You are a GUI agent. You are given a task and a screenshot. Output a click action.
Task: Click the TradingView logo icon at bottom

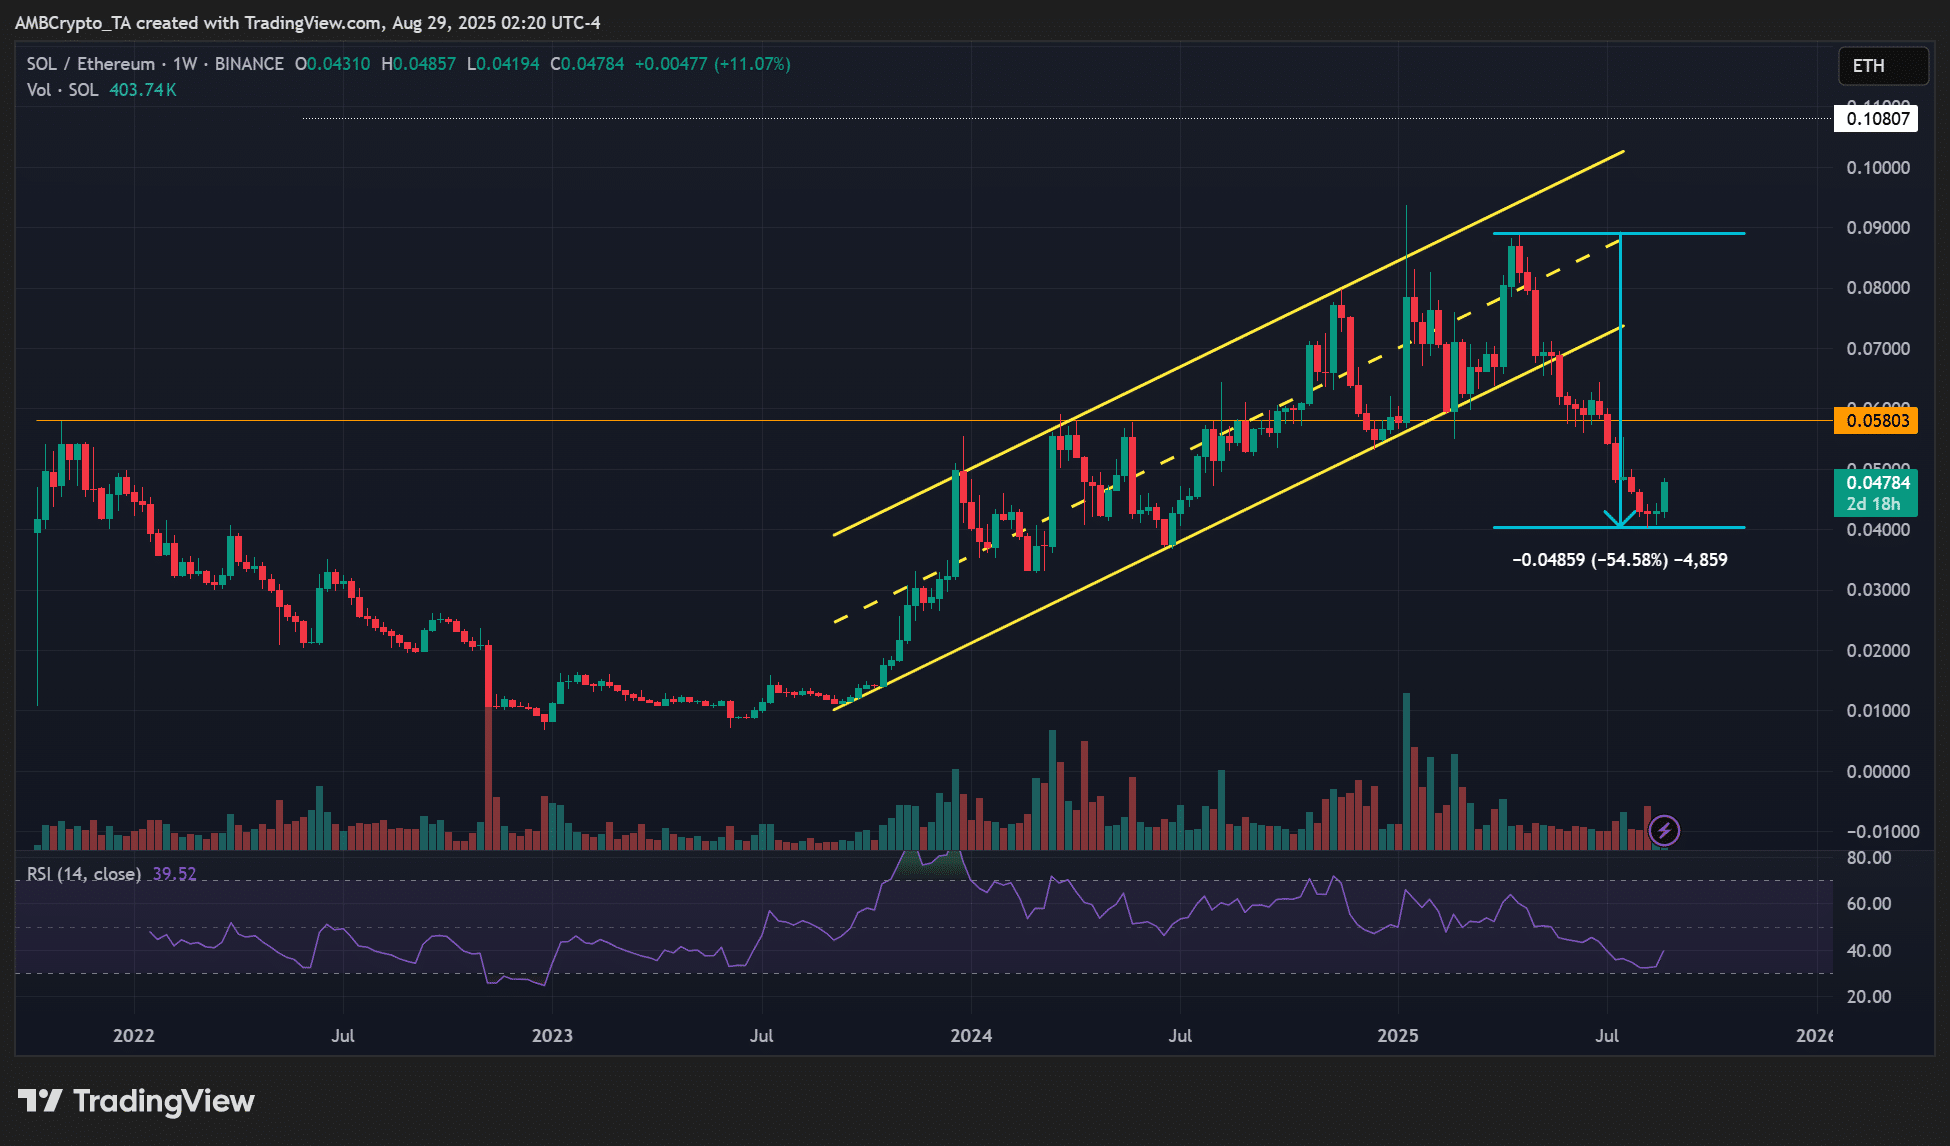tap(40, 1101)
